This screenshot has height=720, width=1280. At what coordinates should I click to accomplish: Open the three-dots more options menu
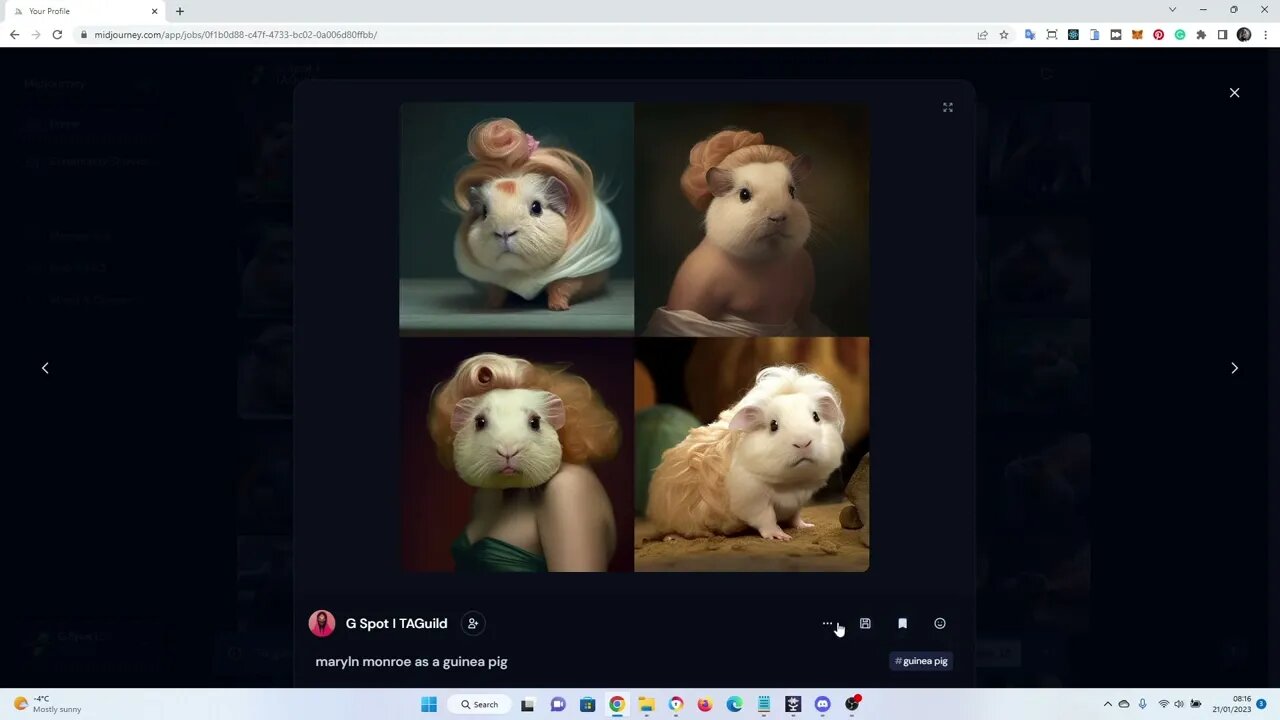pyautogui.click(x=827, y=623)
